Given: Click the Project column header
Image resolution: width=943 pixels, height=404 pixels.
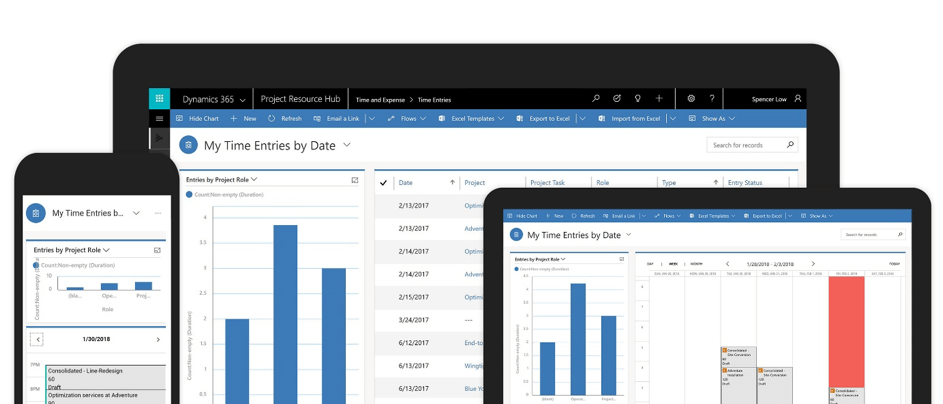Looking at the screenshot, I should tap(475, 183).
